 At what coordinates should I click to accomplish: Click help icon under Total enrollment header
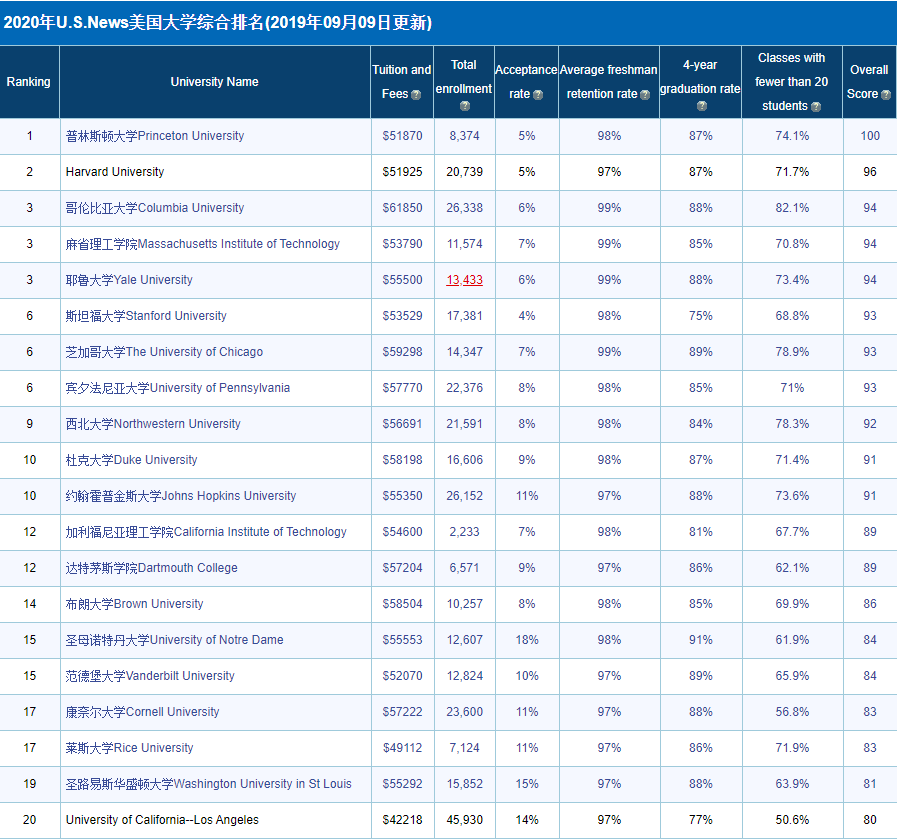465,106
